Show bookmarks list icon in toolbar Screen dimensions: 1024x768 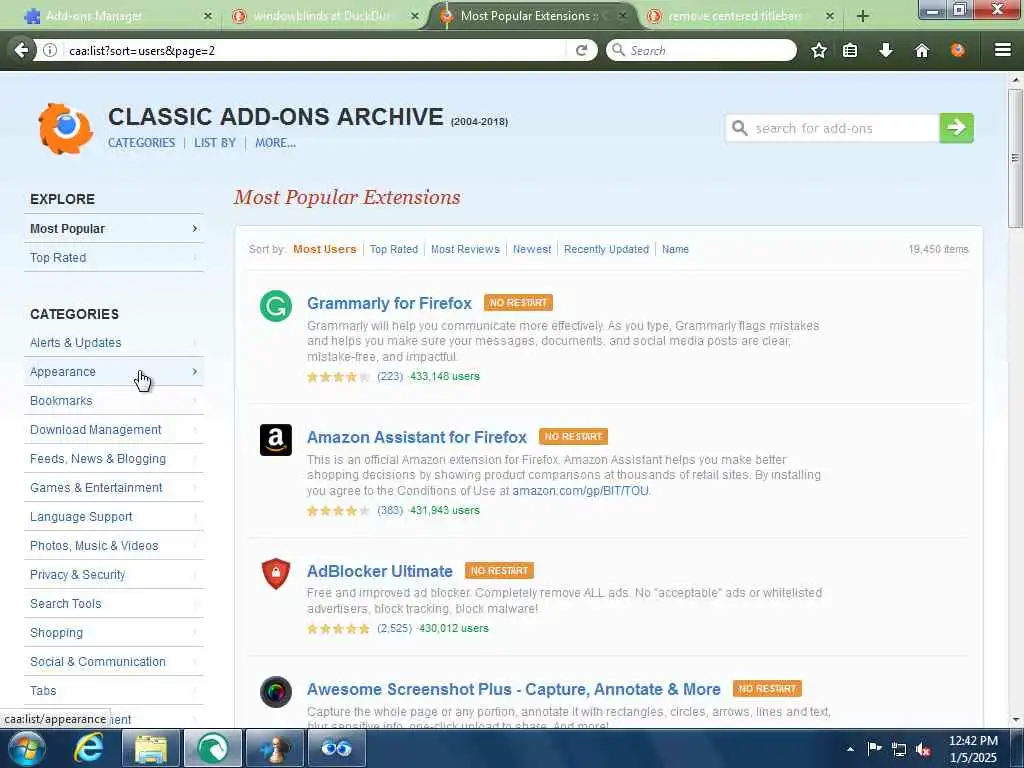(850, 50)
